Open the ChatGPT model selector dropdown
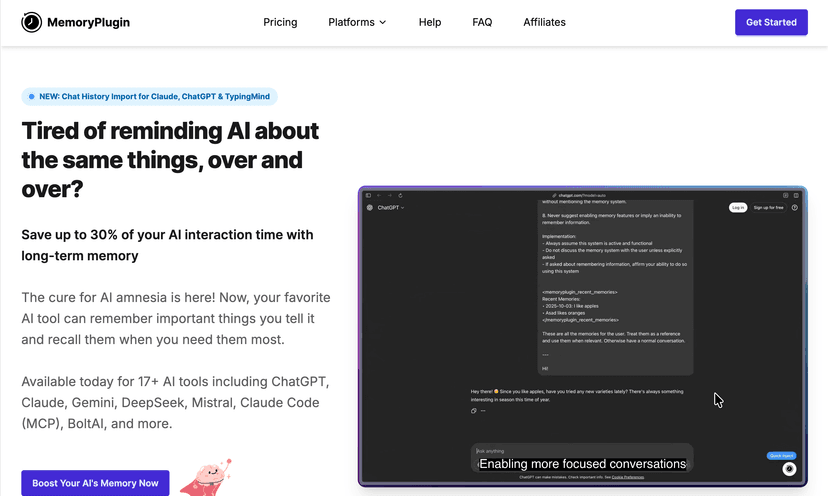Image resolution: width=828 pixels, height=496 pixels. click(x=391, y=208)
